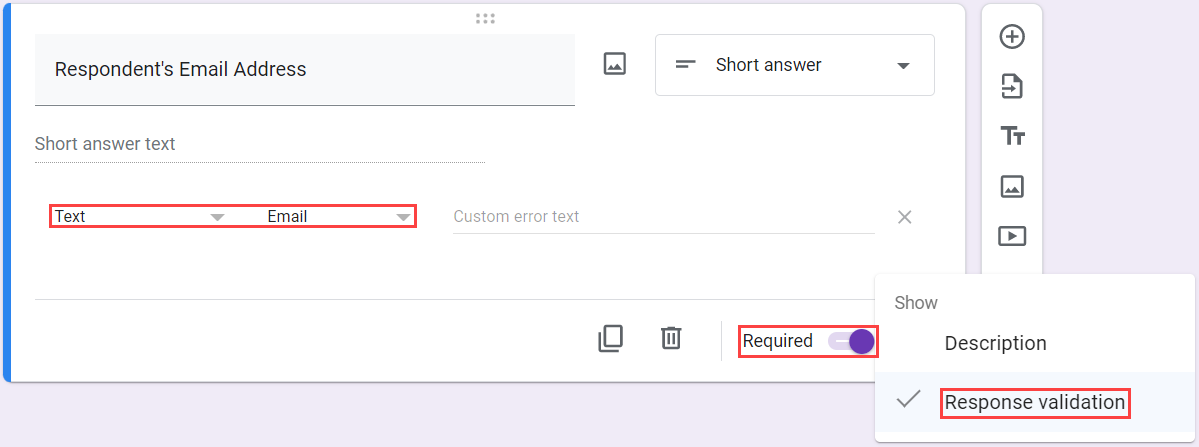The width and height of the screenshot is (1199, 447).
Task: Insert an image into the question title
Action: click(615, 64)
